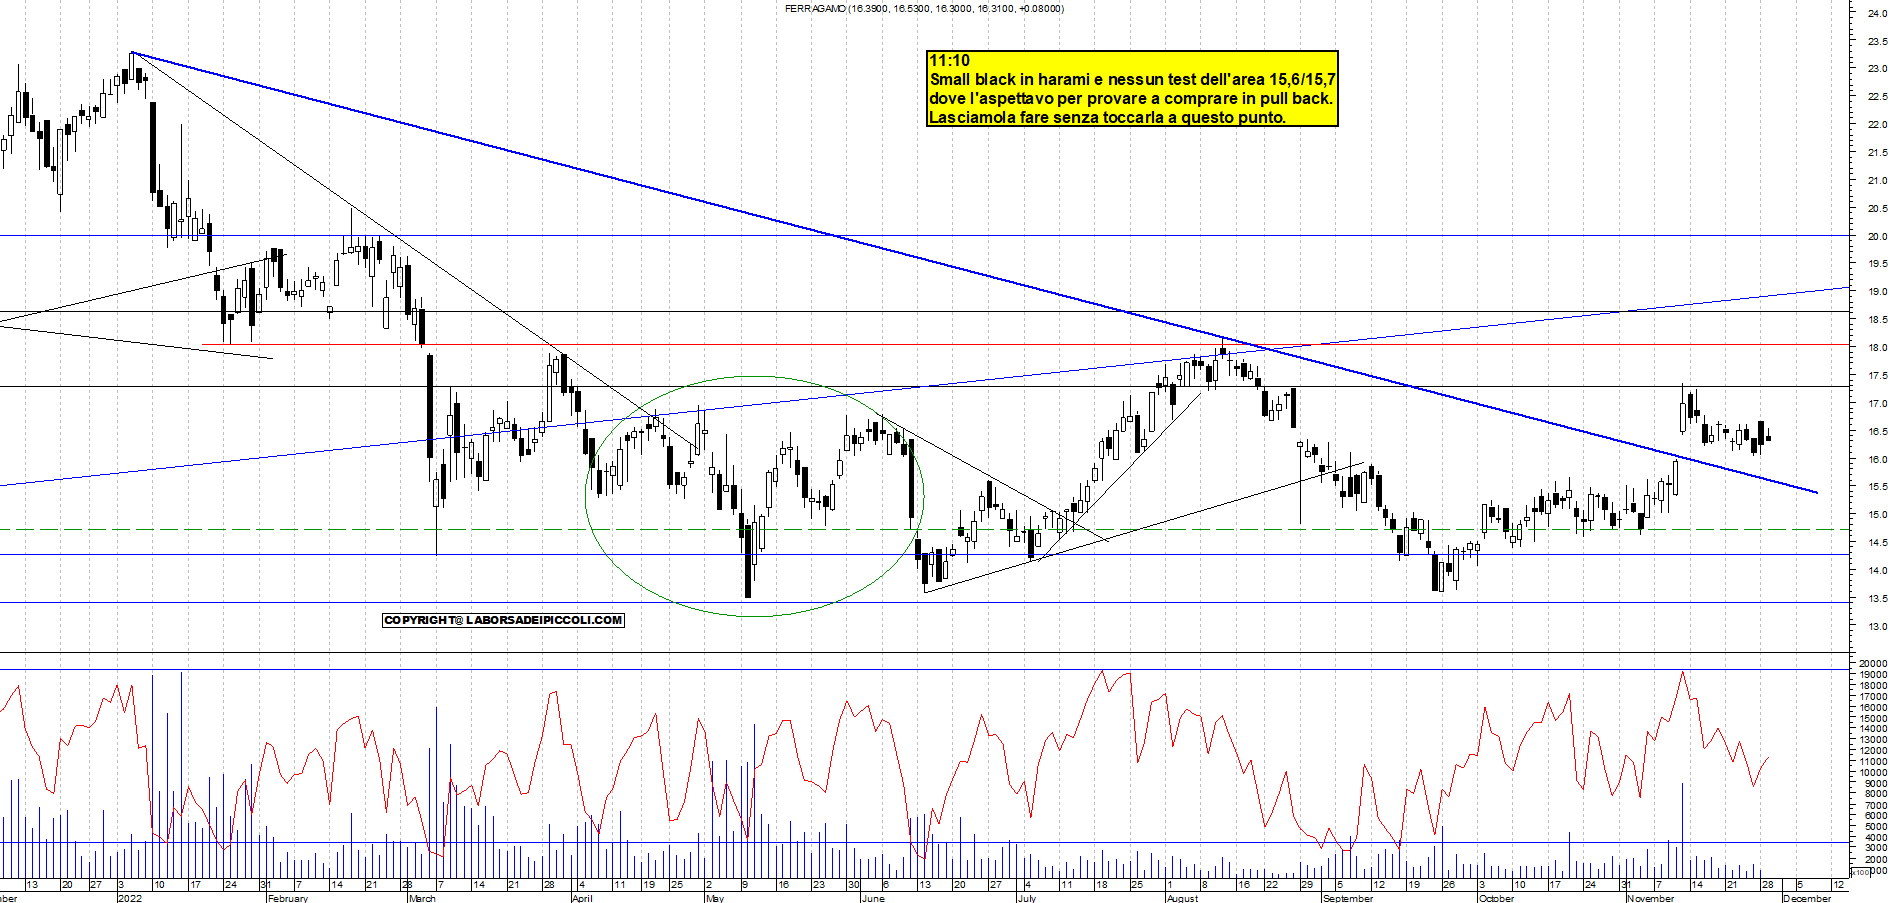The image size is (1890, 903).
Task: Click the March month label
Action: pyautogui.click(x=423, y=898)
